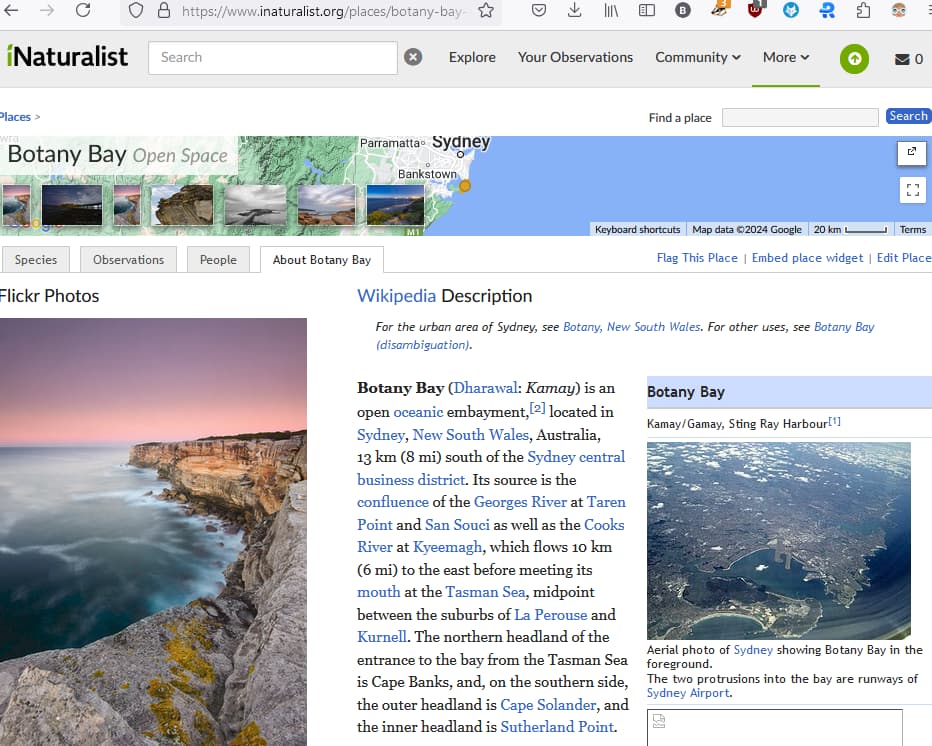Save page to Pocket icon
This screenshot has height=746, width=932.
pyautogui.click(x=539, y=11)
